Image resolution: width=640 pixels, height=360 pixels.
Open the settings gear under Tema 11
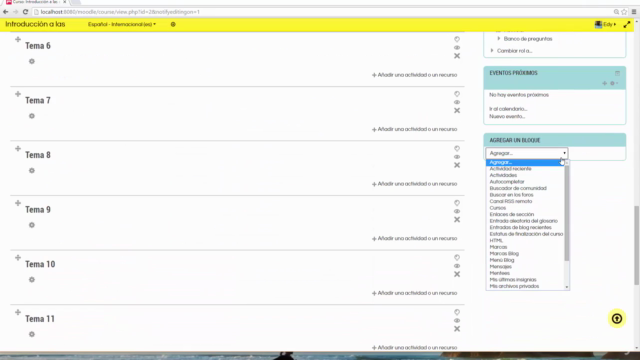click(32, 334)
